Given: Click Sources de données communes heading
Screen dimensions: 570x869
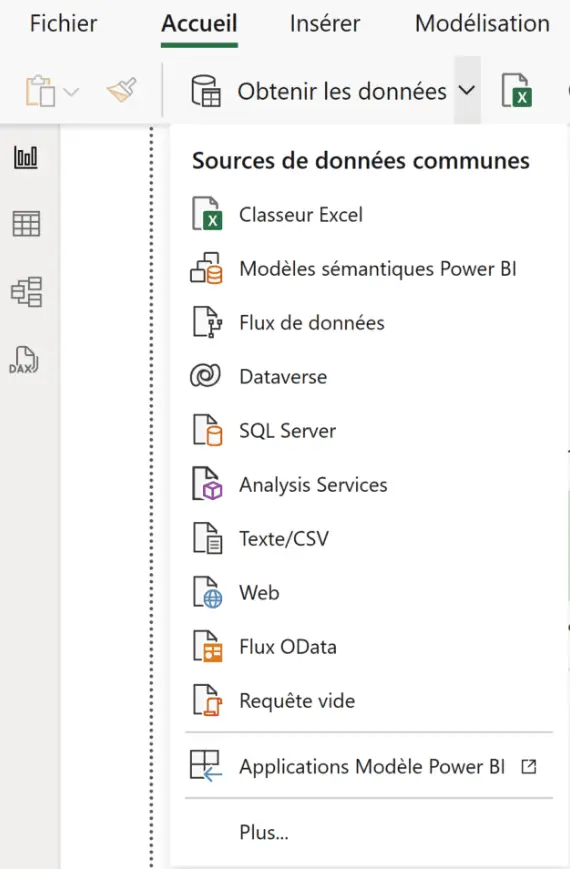Looking at the screenshot, I should (360, 161).
